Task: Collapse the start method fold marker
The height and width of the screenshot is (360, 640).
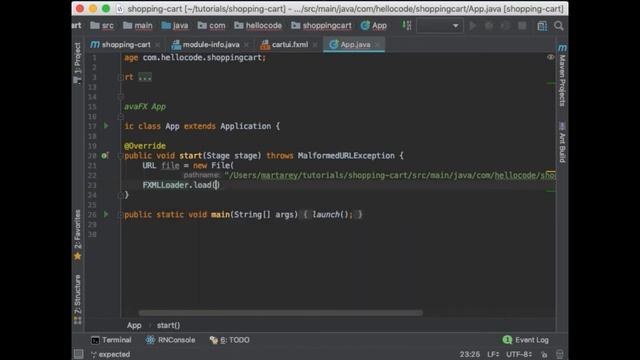Action: tap(120, 156)
